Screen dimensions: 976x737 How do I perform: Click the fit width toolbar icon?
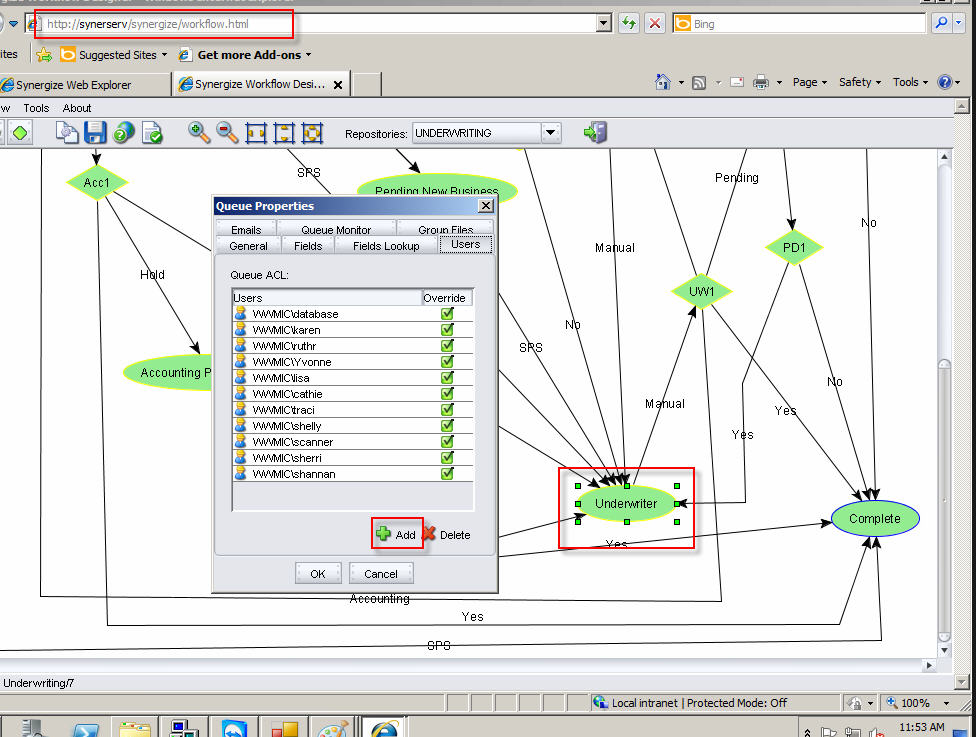point(256,133)
